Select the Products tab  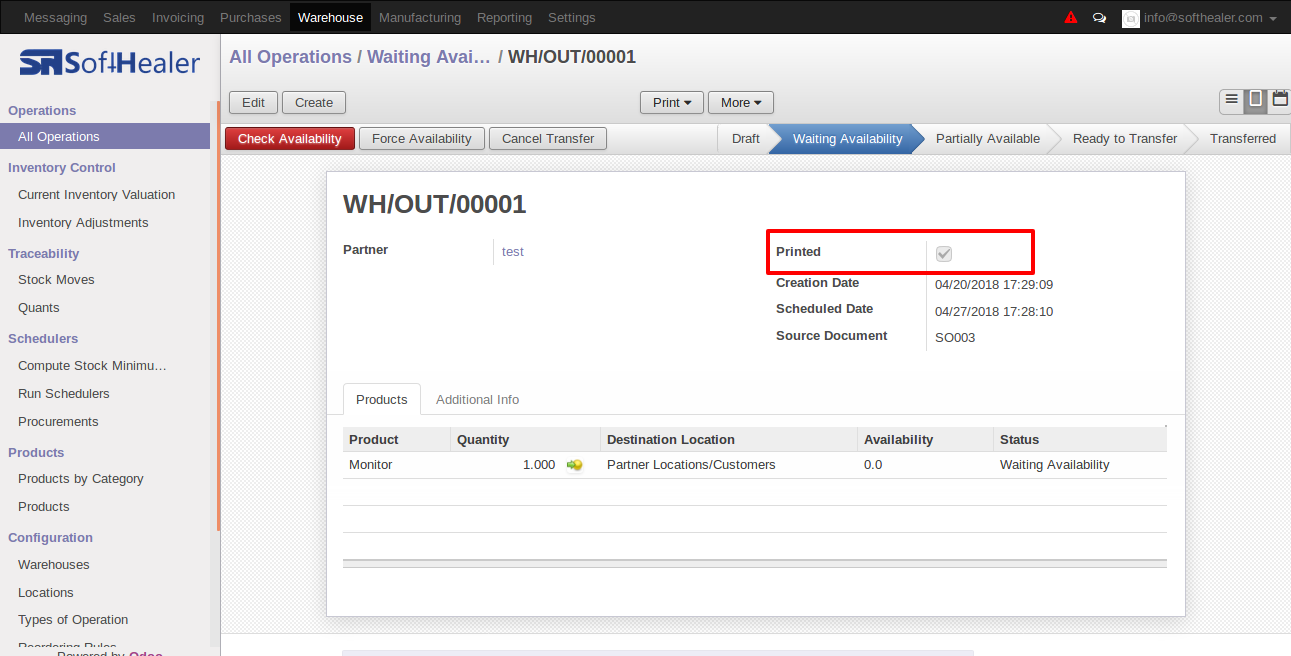[x=382, y=399]
